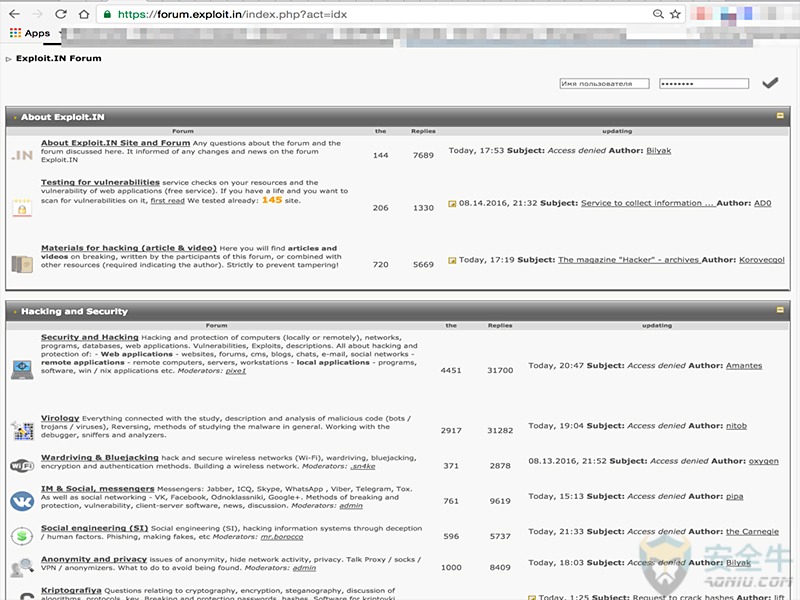Viewport: 800px width, 600px height.
Task: Click the browser forward arrow
Action: point(37,14)
